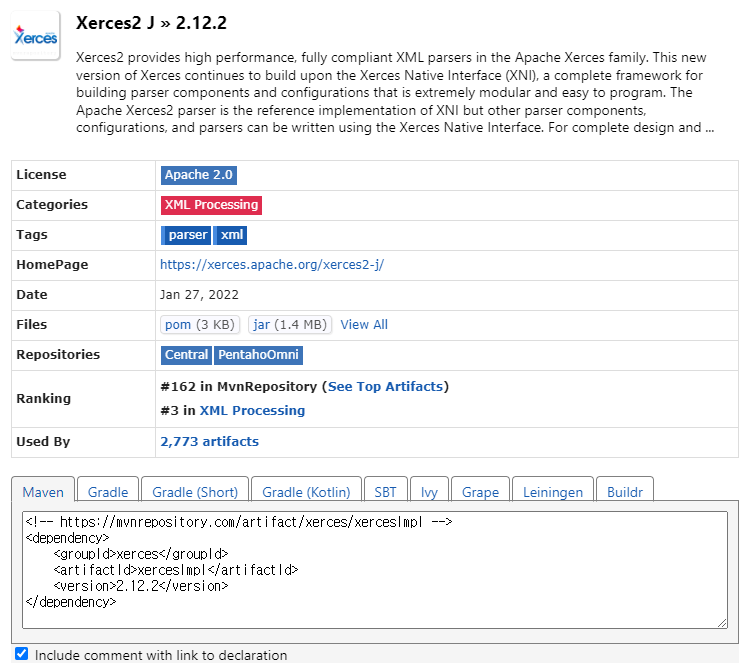Click the Xerces logo thumbnail
This screenshot has width=750, height=666.
pyautogui.click(x=36, y=35)
